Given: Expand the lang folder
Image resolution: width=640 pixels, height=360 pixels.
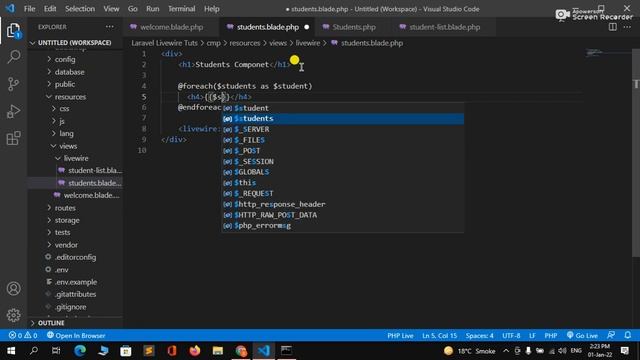Looking at the screenshot, I should tap(66, 133).
